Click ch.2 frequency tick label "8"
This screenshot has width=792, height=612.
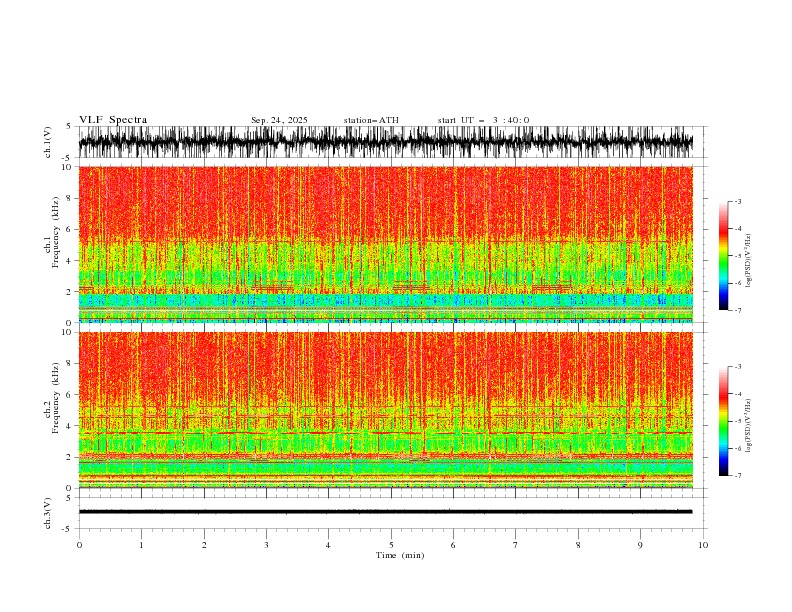tap(70, 364)
